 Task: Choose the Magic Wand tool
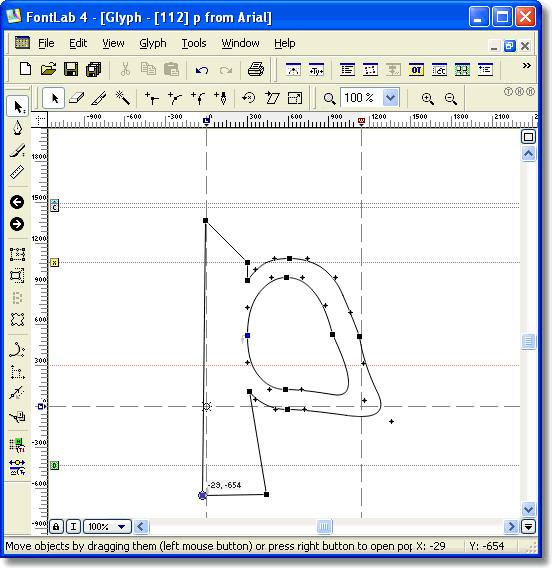(122, 98)
